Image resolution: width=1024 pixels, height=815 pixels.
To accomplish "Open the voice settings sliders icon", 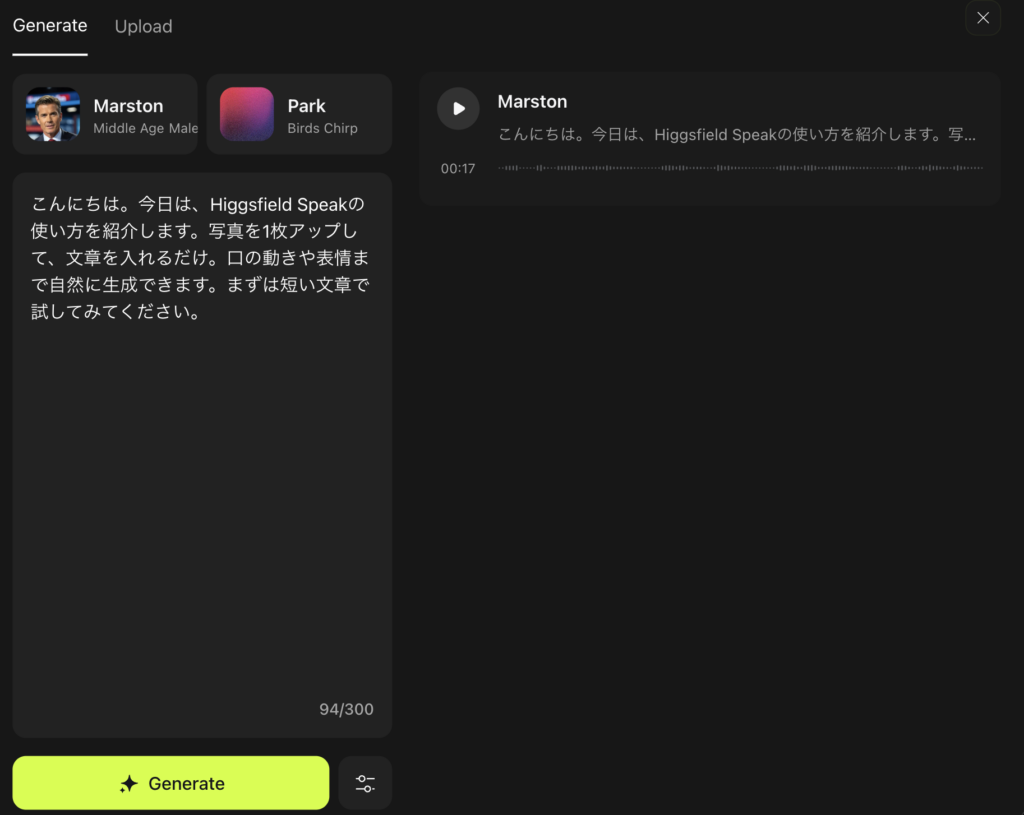I will [x=365, y=783].
